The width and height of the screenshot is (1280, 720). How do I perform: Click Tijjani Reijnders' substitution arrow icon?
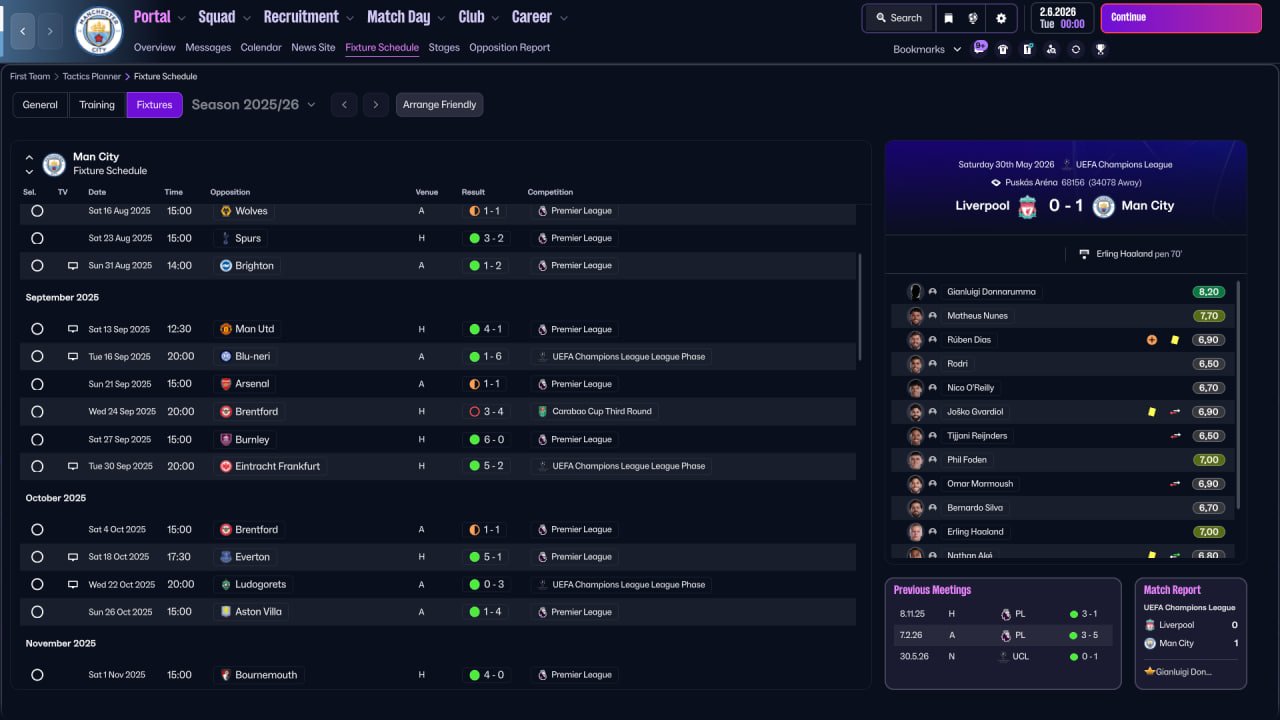point(1175,436)
